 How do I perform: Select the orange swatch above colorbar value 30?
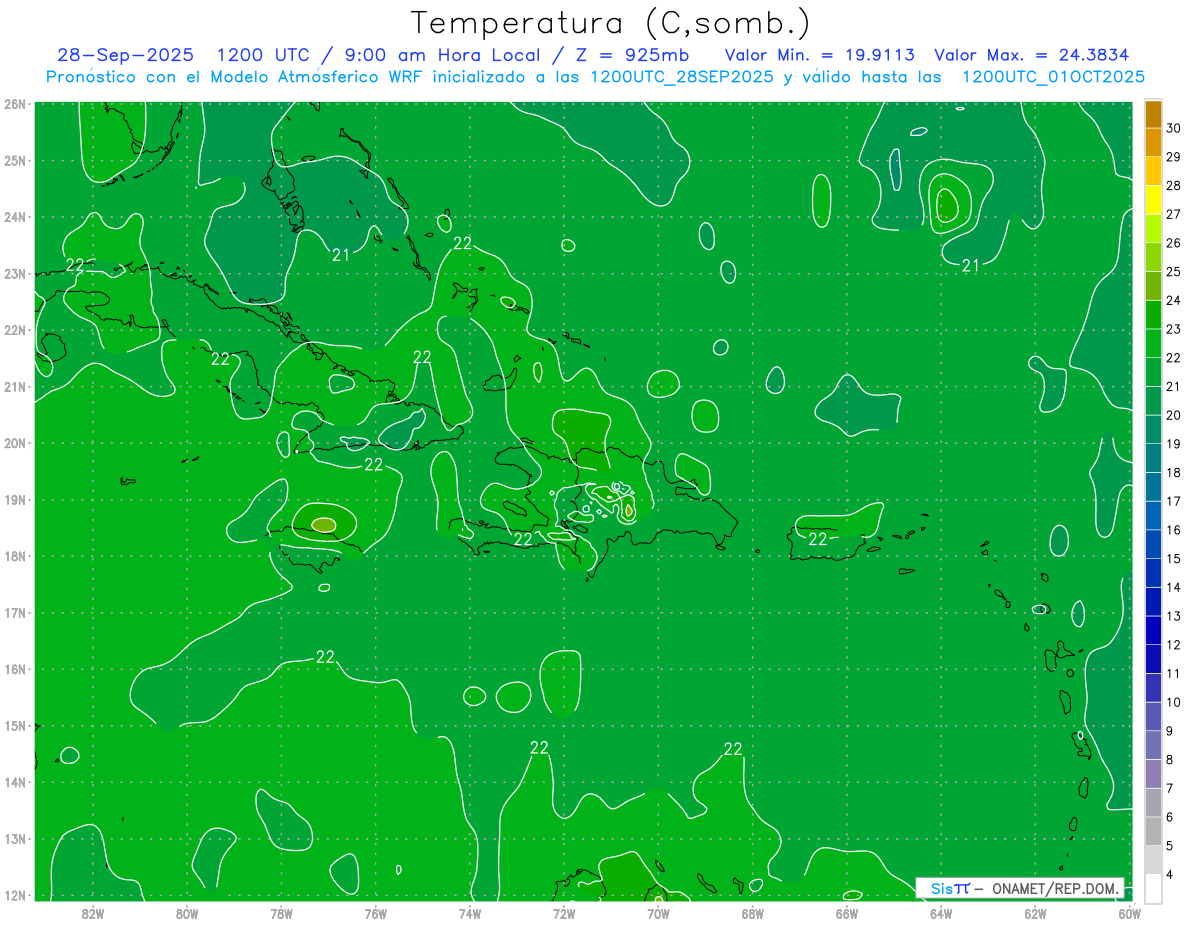pos(1153,114)
